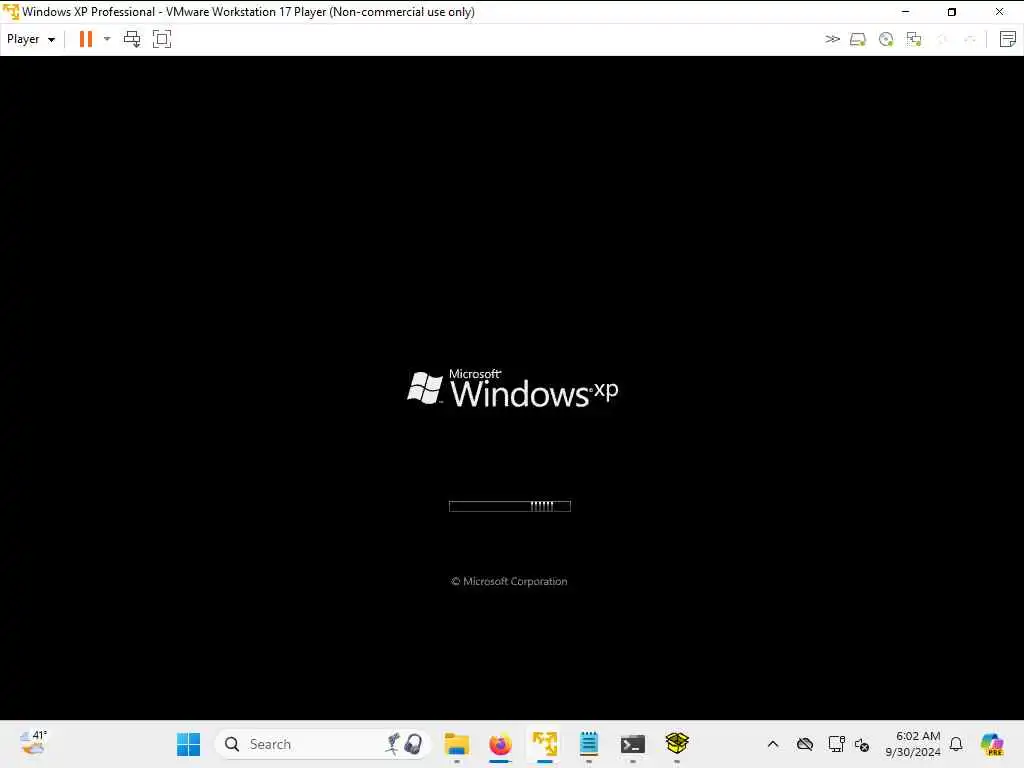Restore down the VMware Player window
Image resolution: width=1024 pixels, height=768 pixels.
tap(952, 12)
